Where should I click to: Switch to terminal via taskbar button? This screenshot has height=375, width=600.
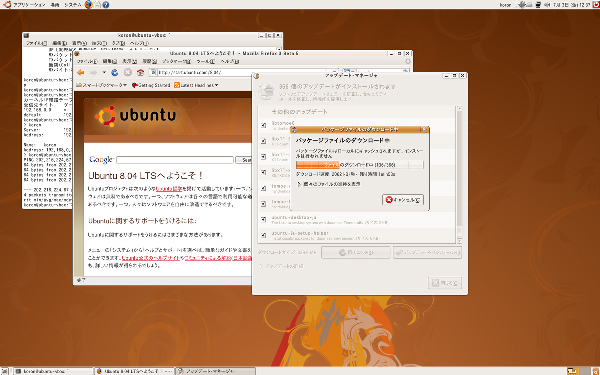tap(53, 371)
